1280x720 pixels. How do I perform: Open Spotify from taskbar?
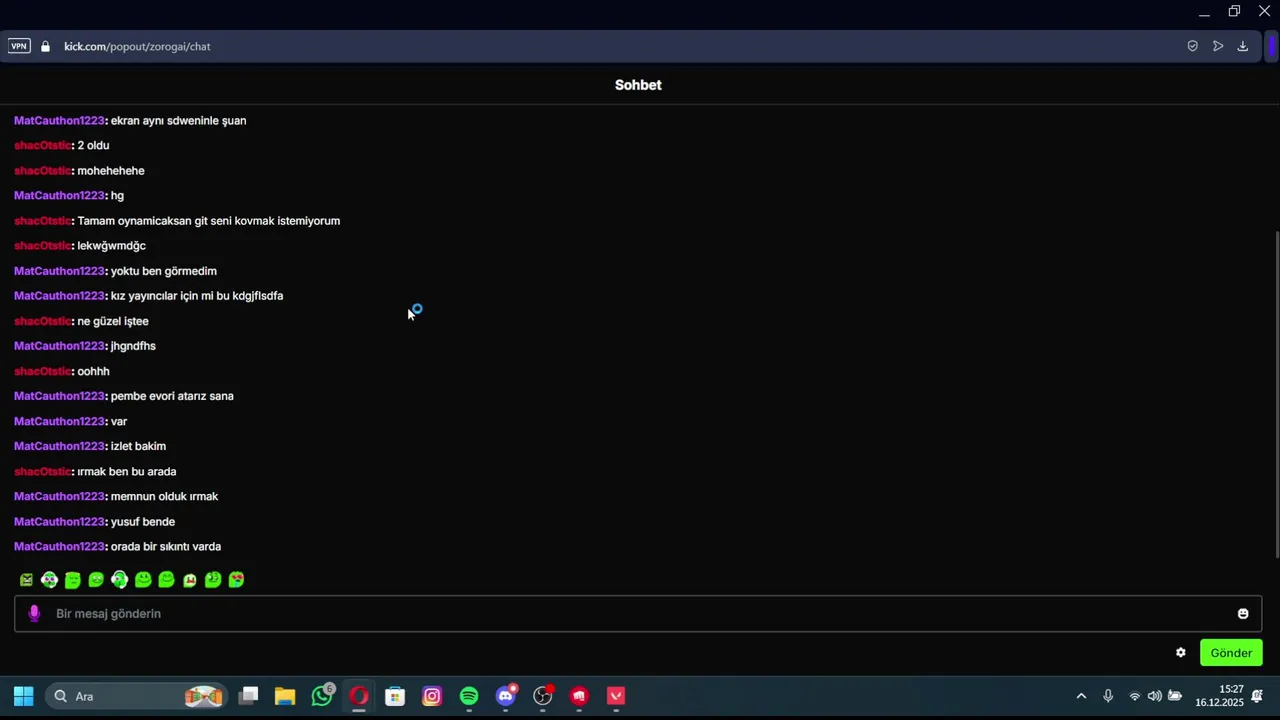[x=469, y=696]
